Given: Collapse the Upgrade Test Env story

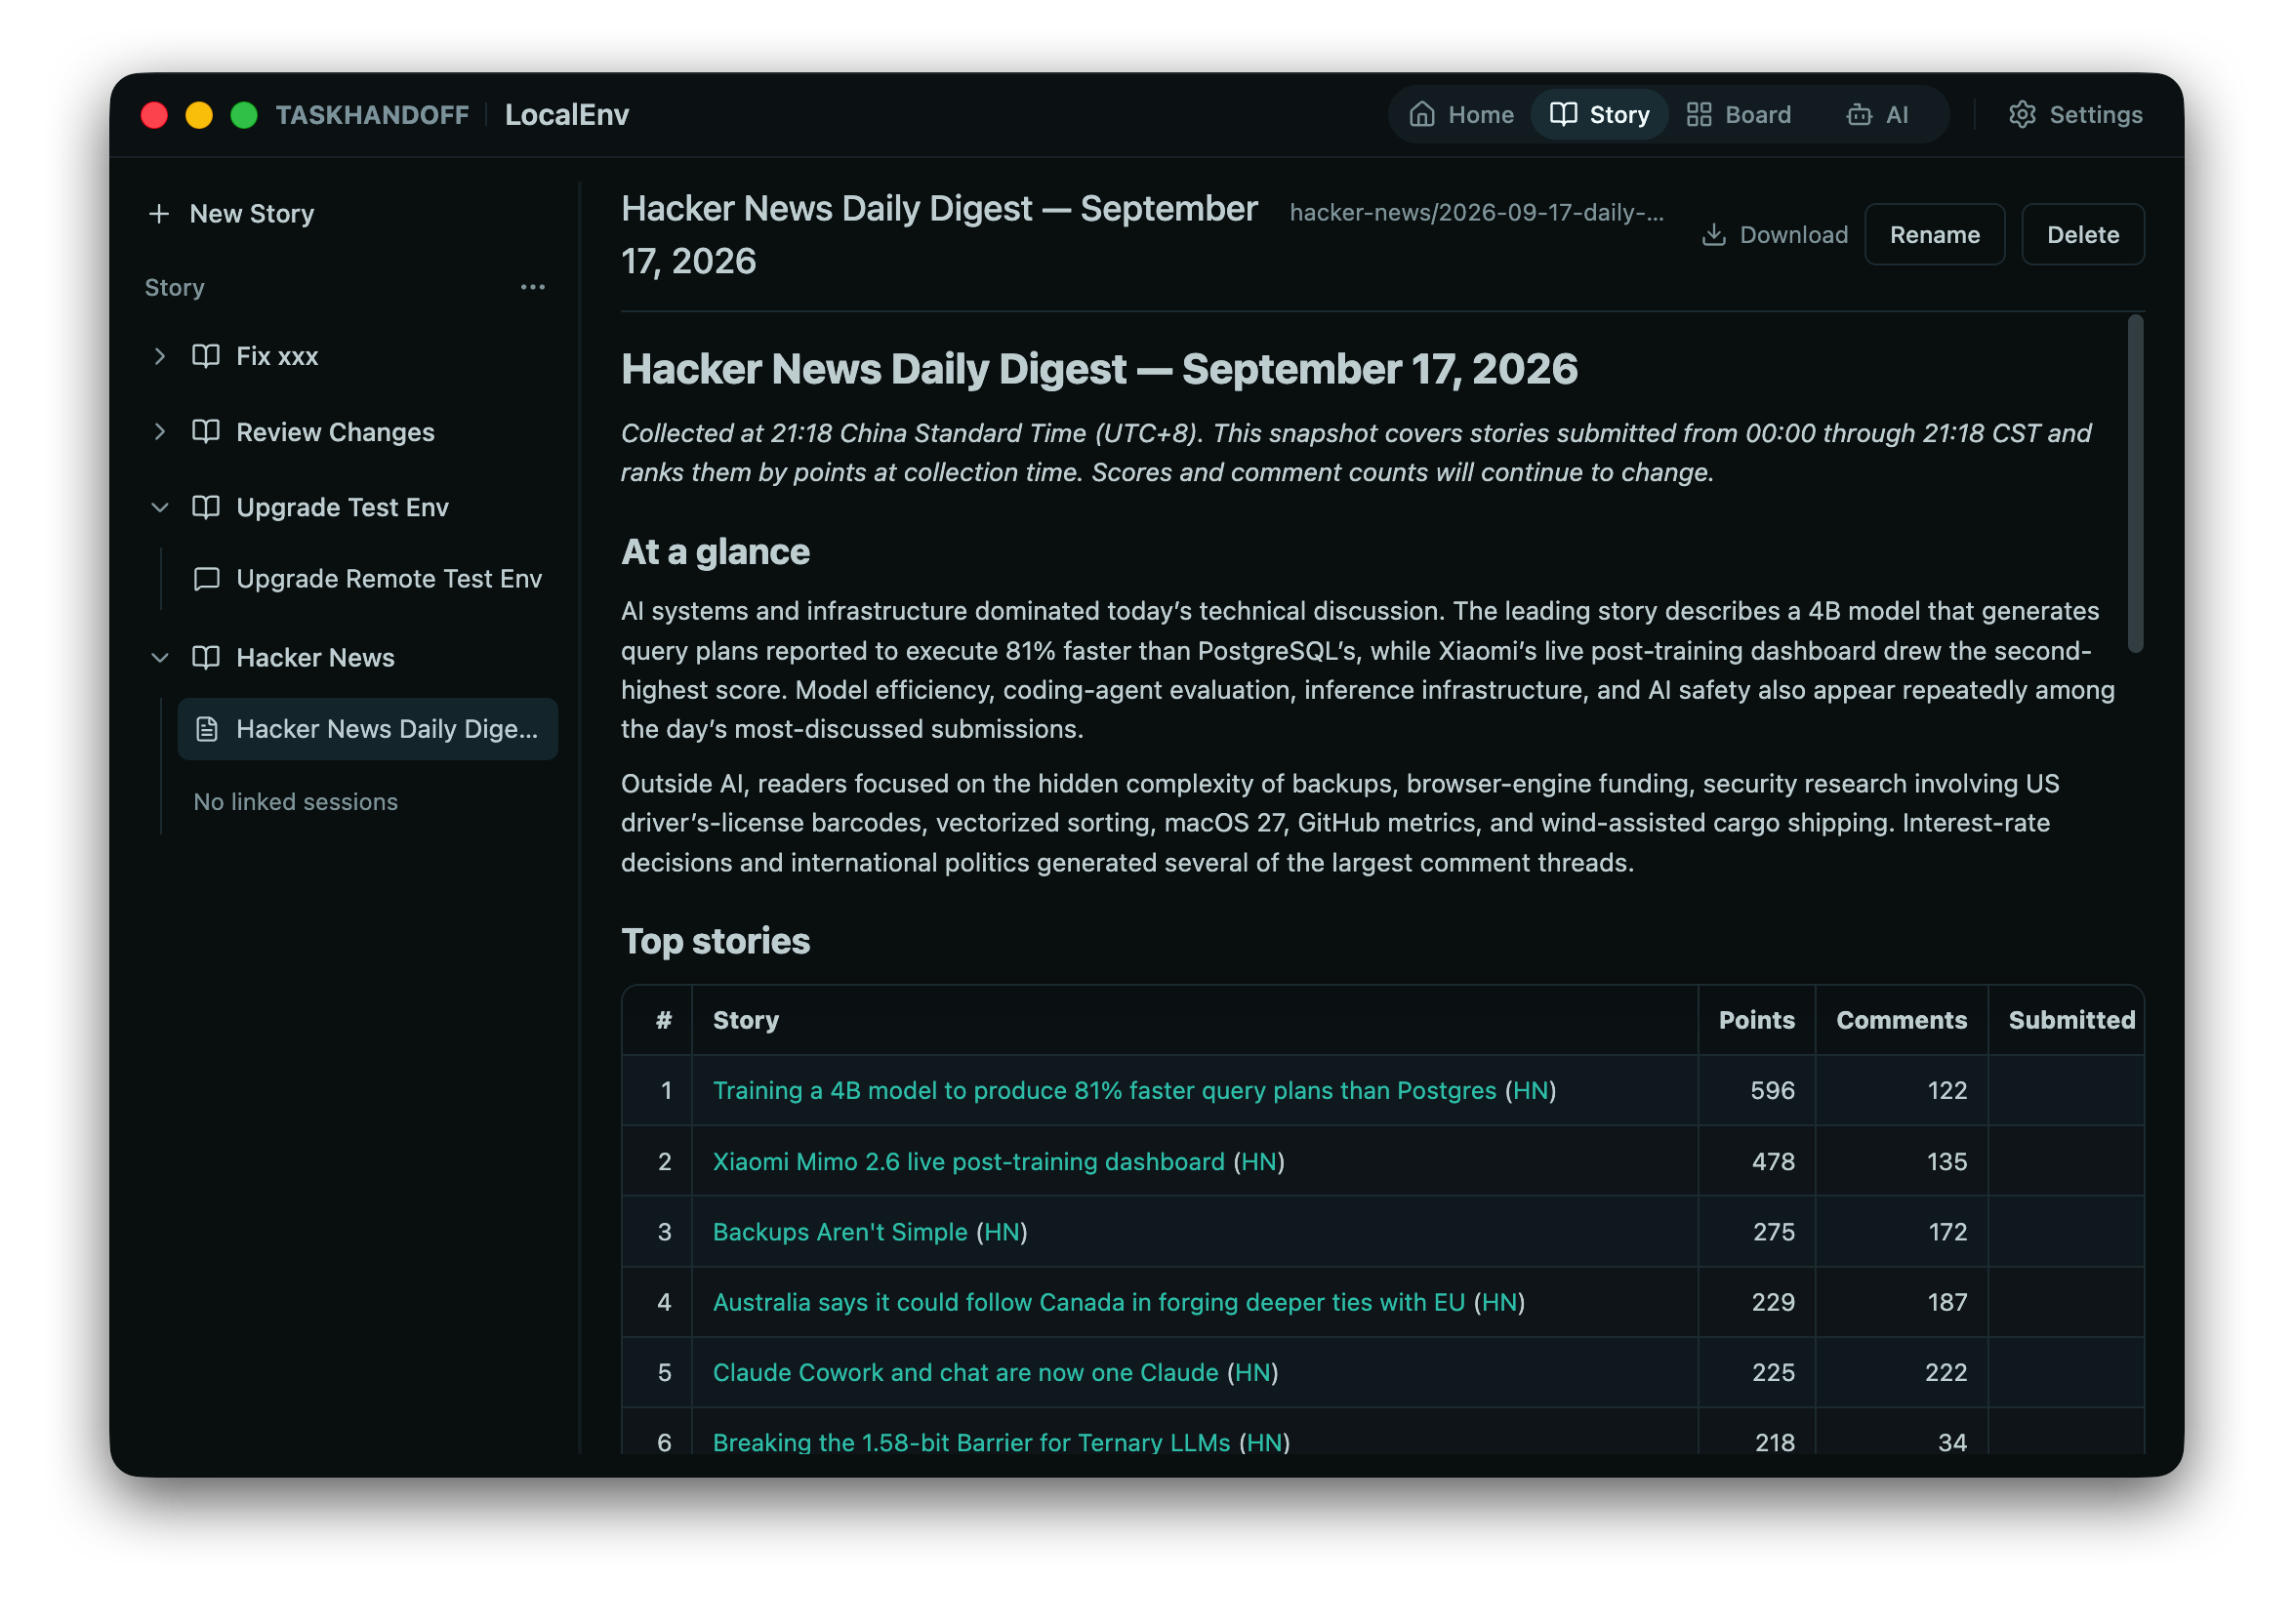Looking at the screenshot, I should (160, 507).
